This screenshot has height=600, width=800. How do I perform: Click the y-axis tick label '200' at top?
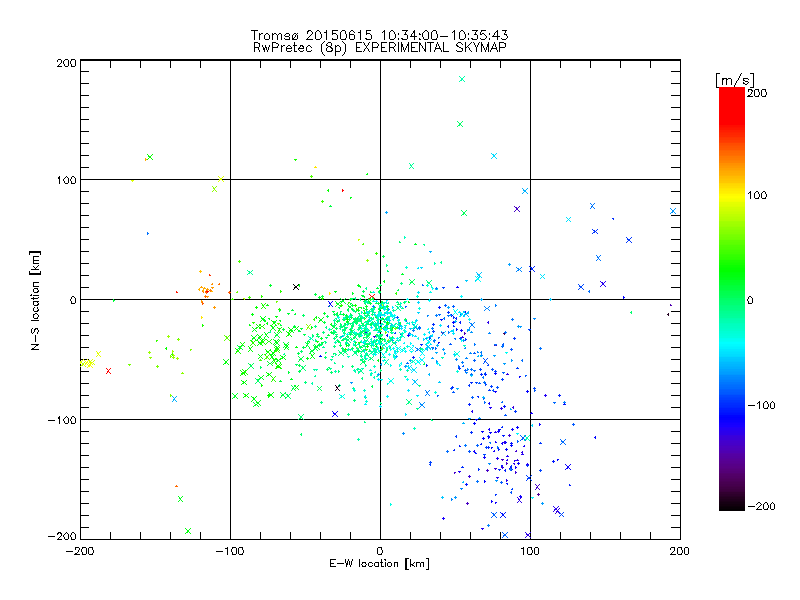tap(66, 63)
